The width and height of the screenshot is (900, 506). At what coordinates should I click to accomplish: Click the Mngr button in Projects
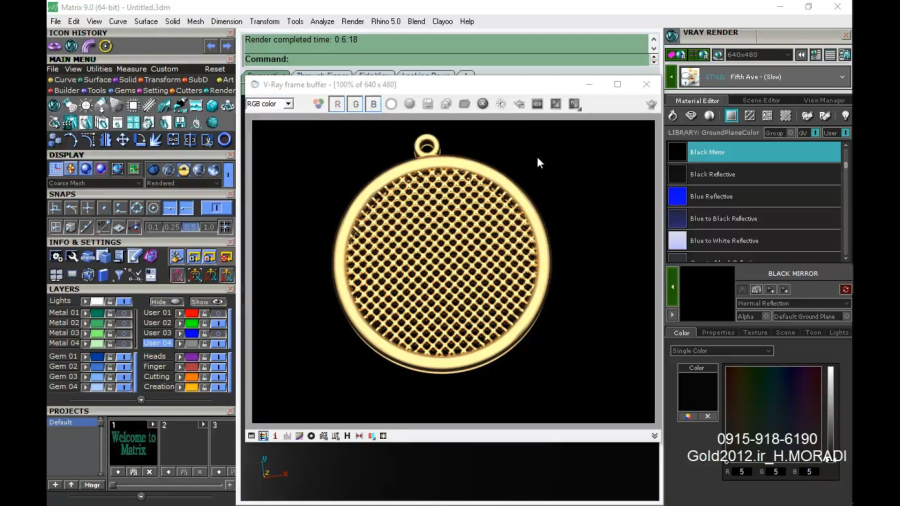92,485
